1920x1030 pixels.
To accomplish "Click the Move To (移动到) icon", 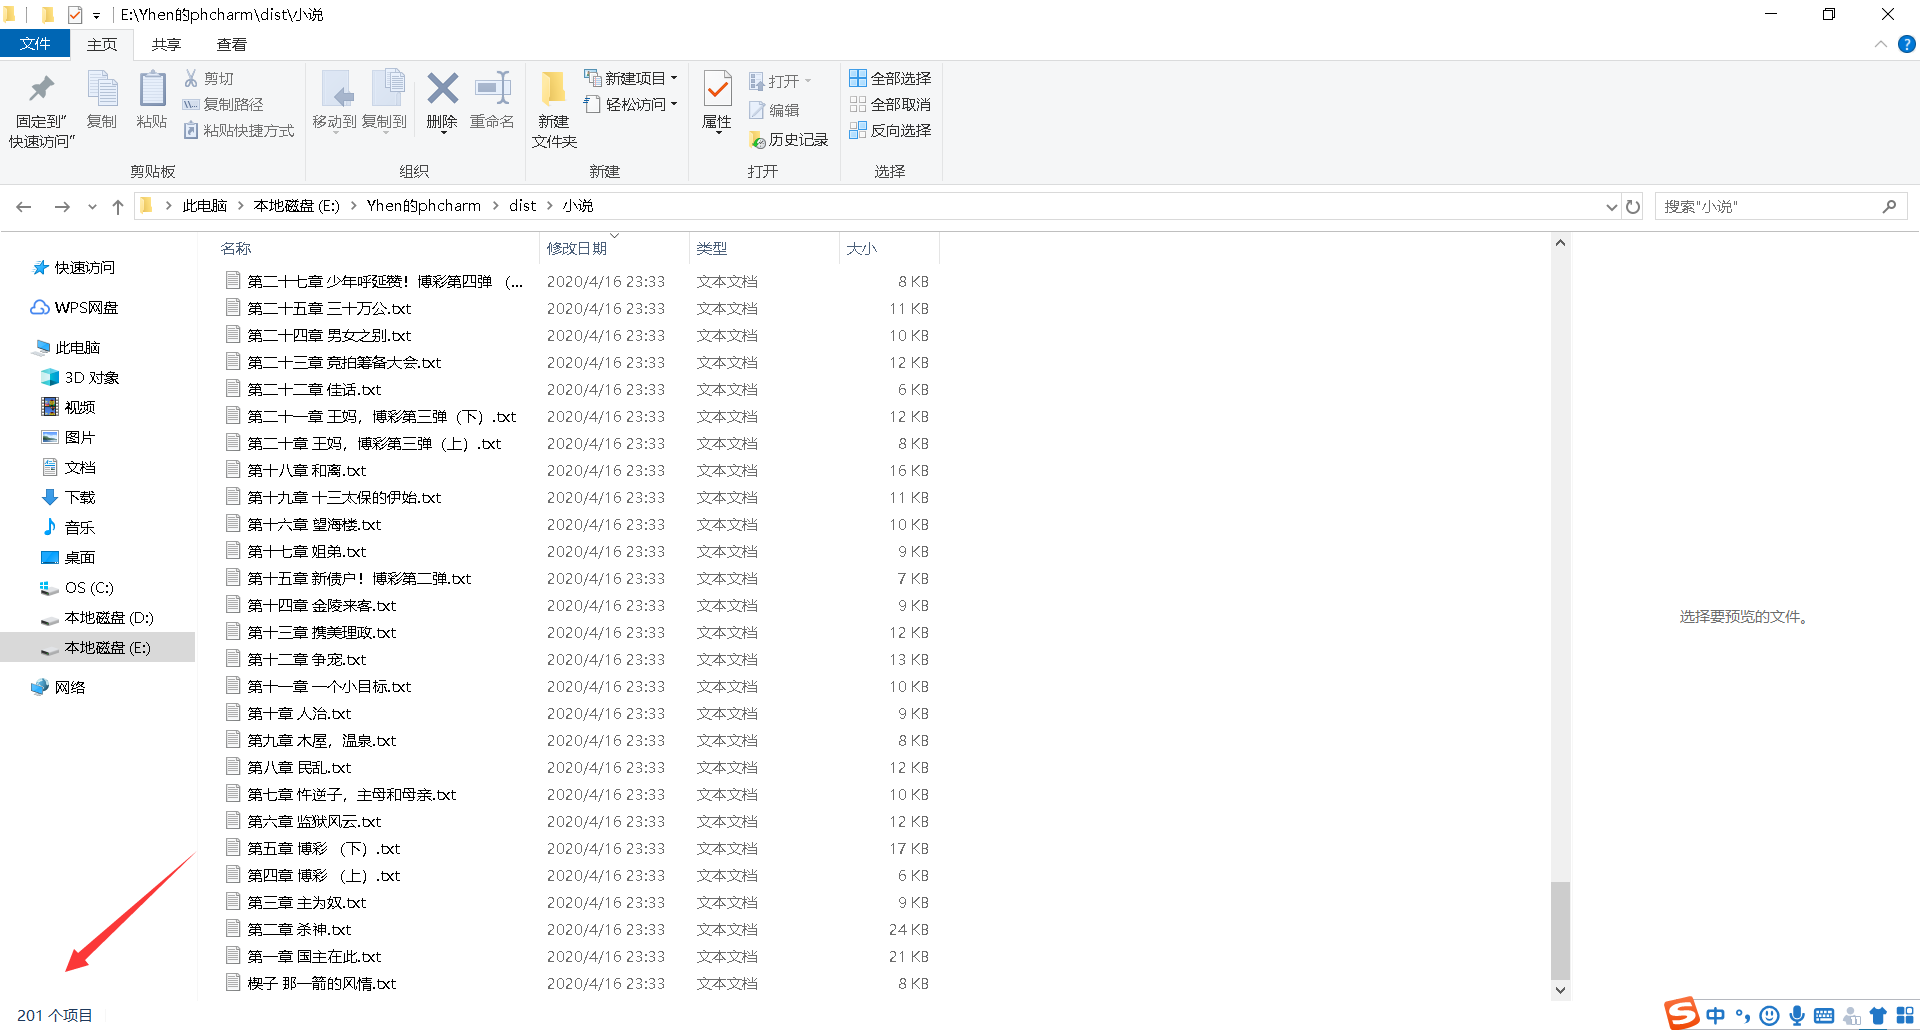I will pyautogui.click(x=335, y=90).
